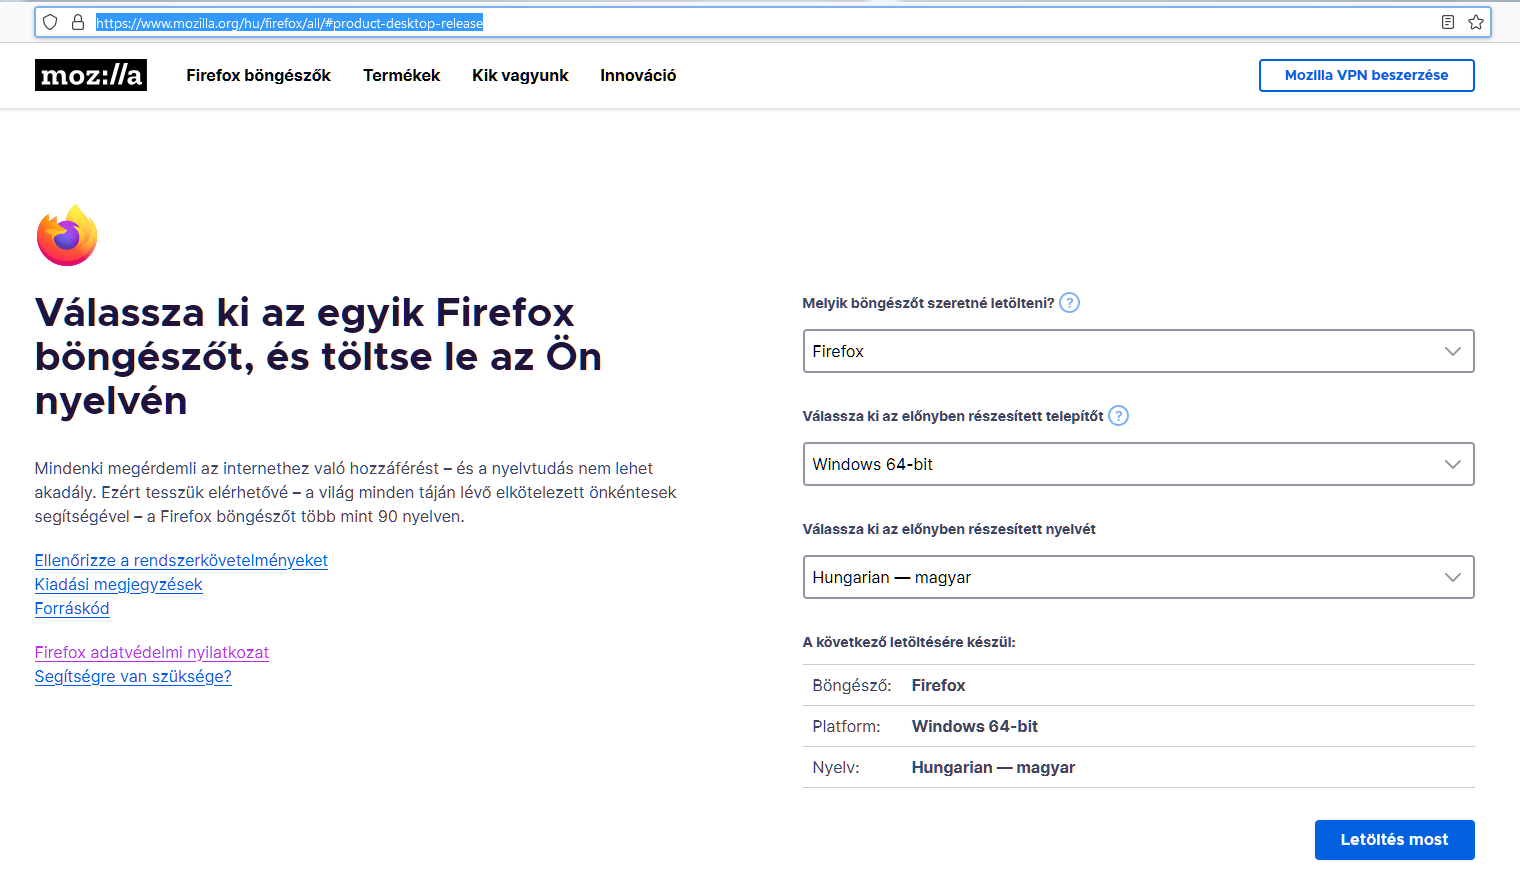Click label 'Melyik böngészőt szeretné letölteni?'
The image size is (1520, 877).
[928, 303]
